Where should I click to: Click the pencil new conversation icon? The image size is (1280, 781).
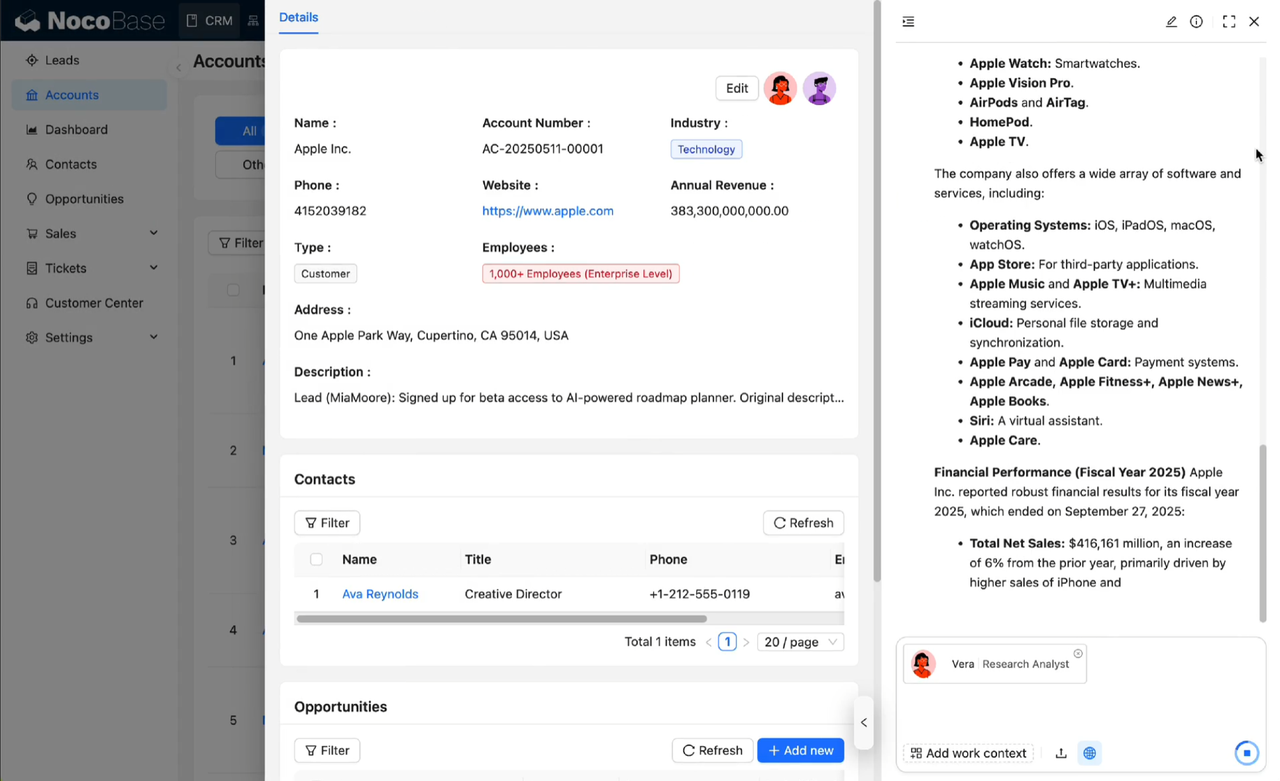(1171, 22)
